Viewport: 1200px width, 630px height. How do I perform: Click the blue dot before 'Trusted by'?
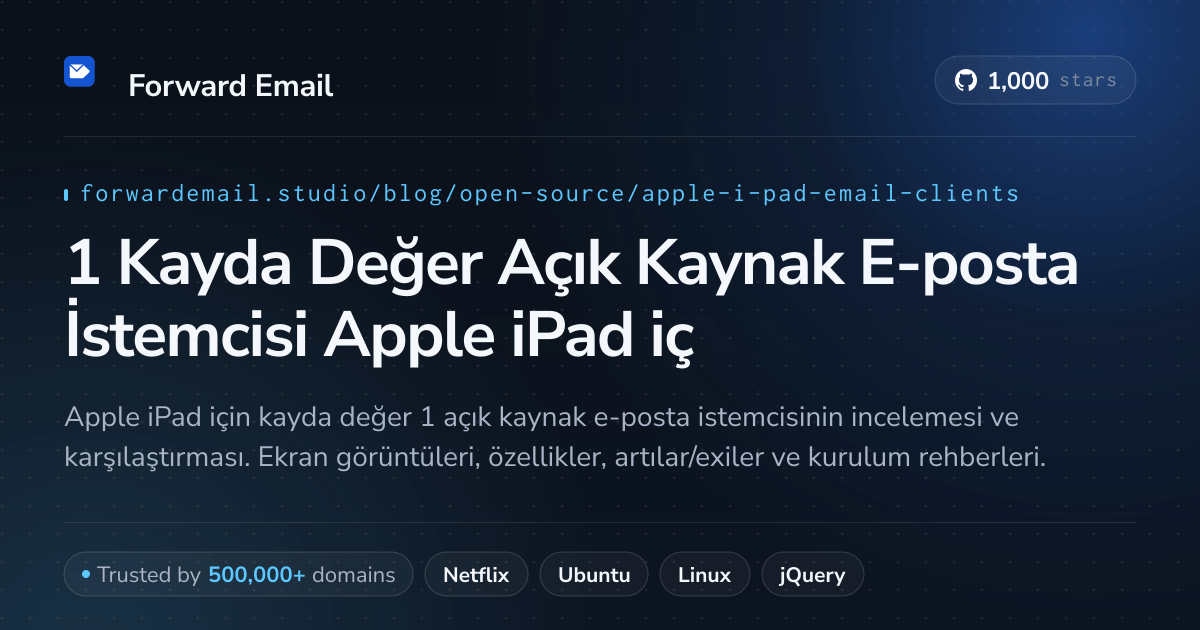(x=86, y=575)
